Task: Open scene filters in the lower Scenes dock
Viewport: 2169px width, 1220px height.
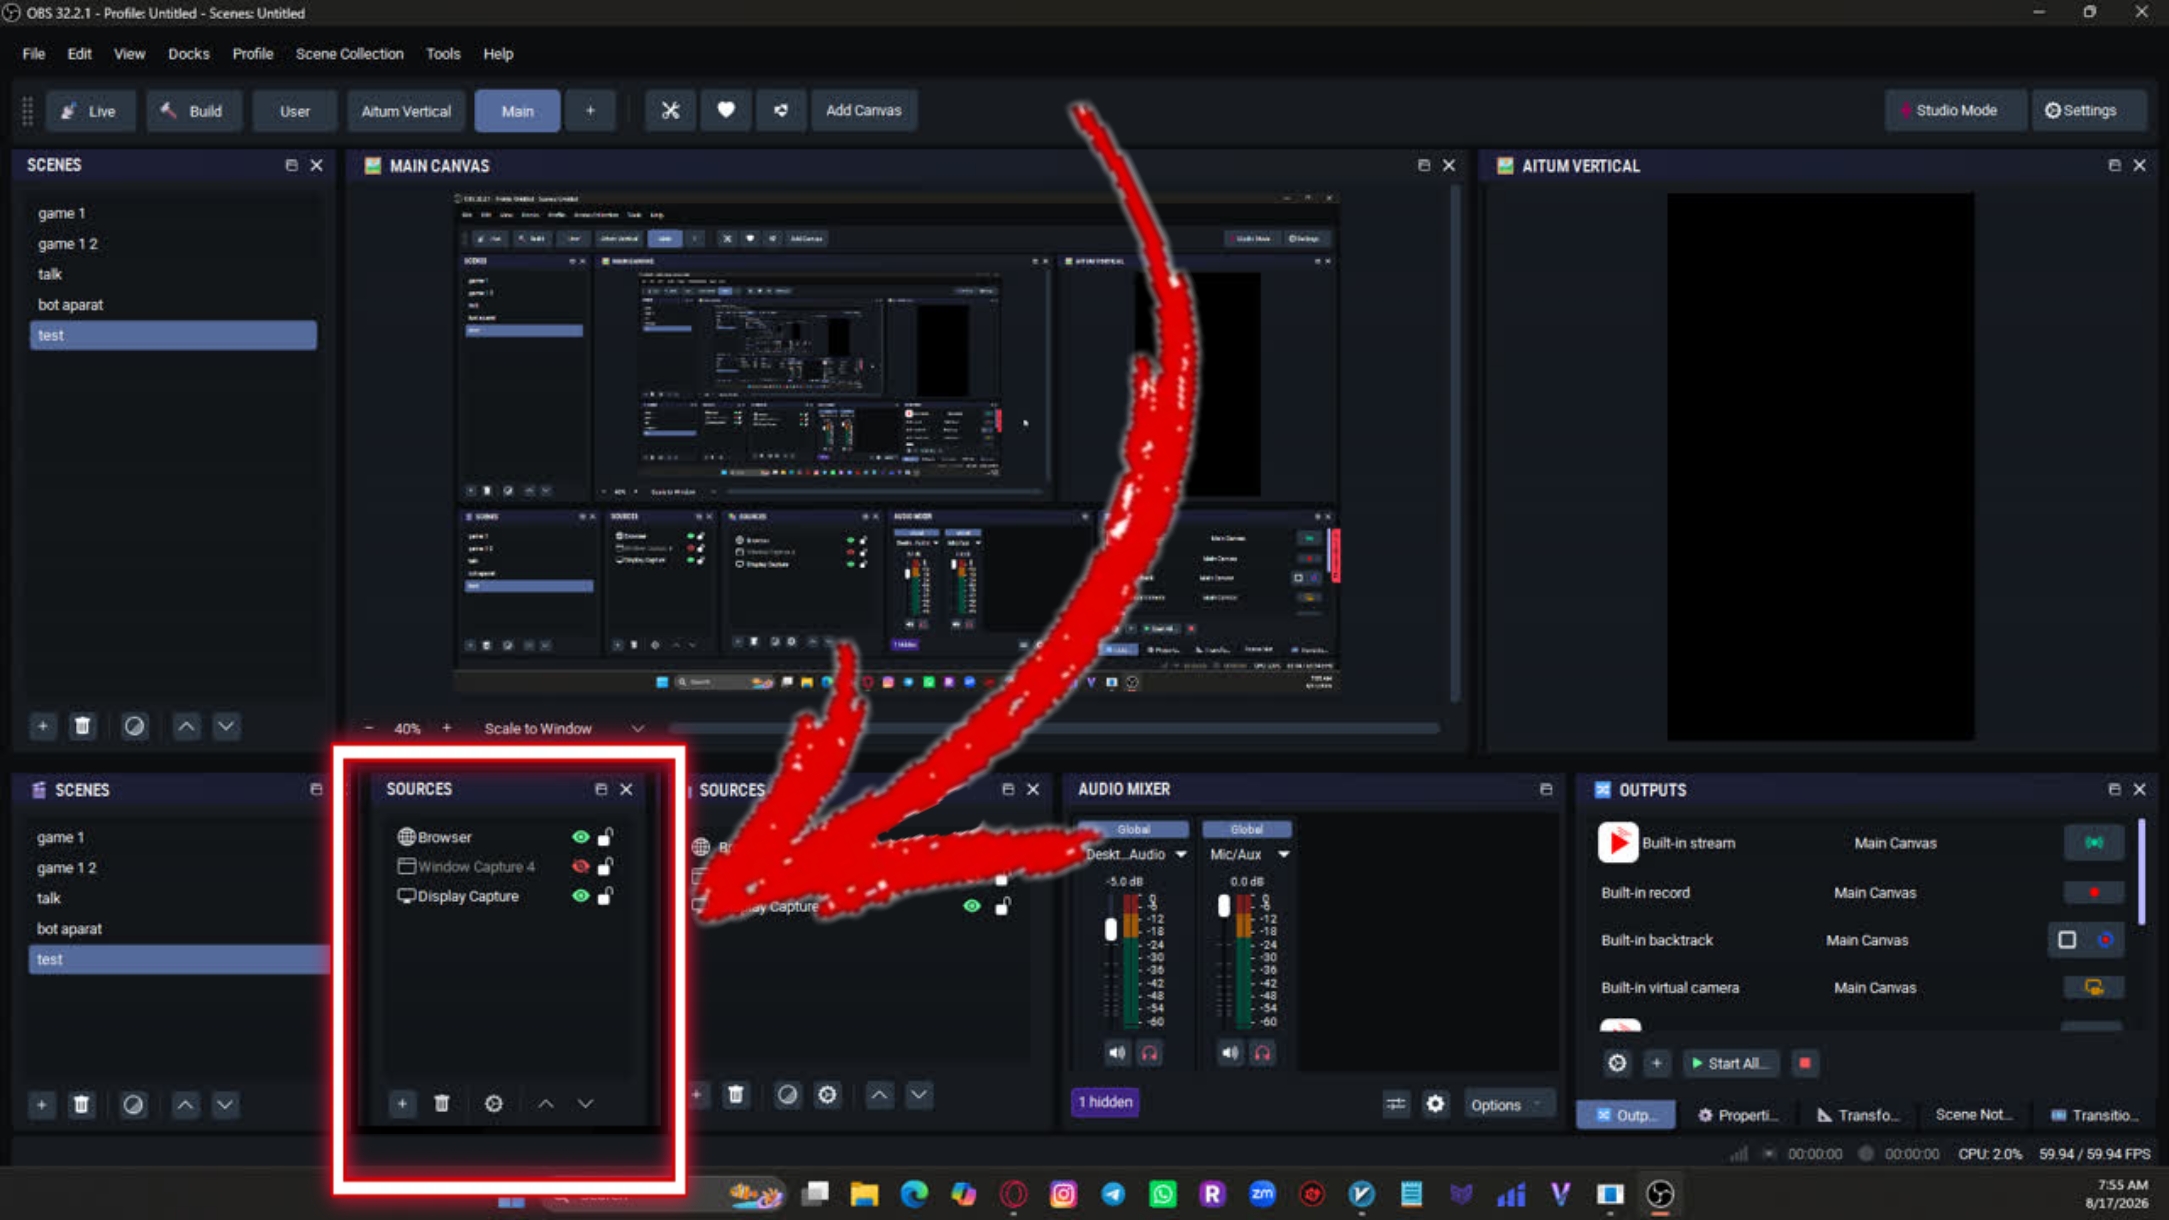Action: pos(132,1104)
